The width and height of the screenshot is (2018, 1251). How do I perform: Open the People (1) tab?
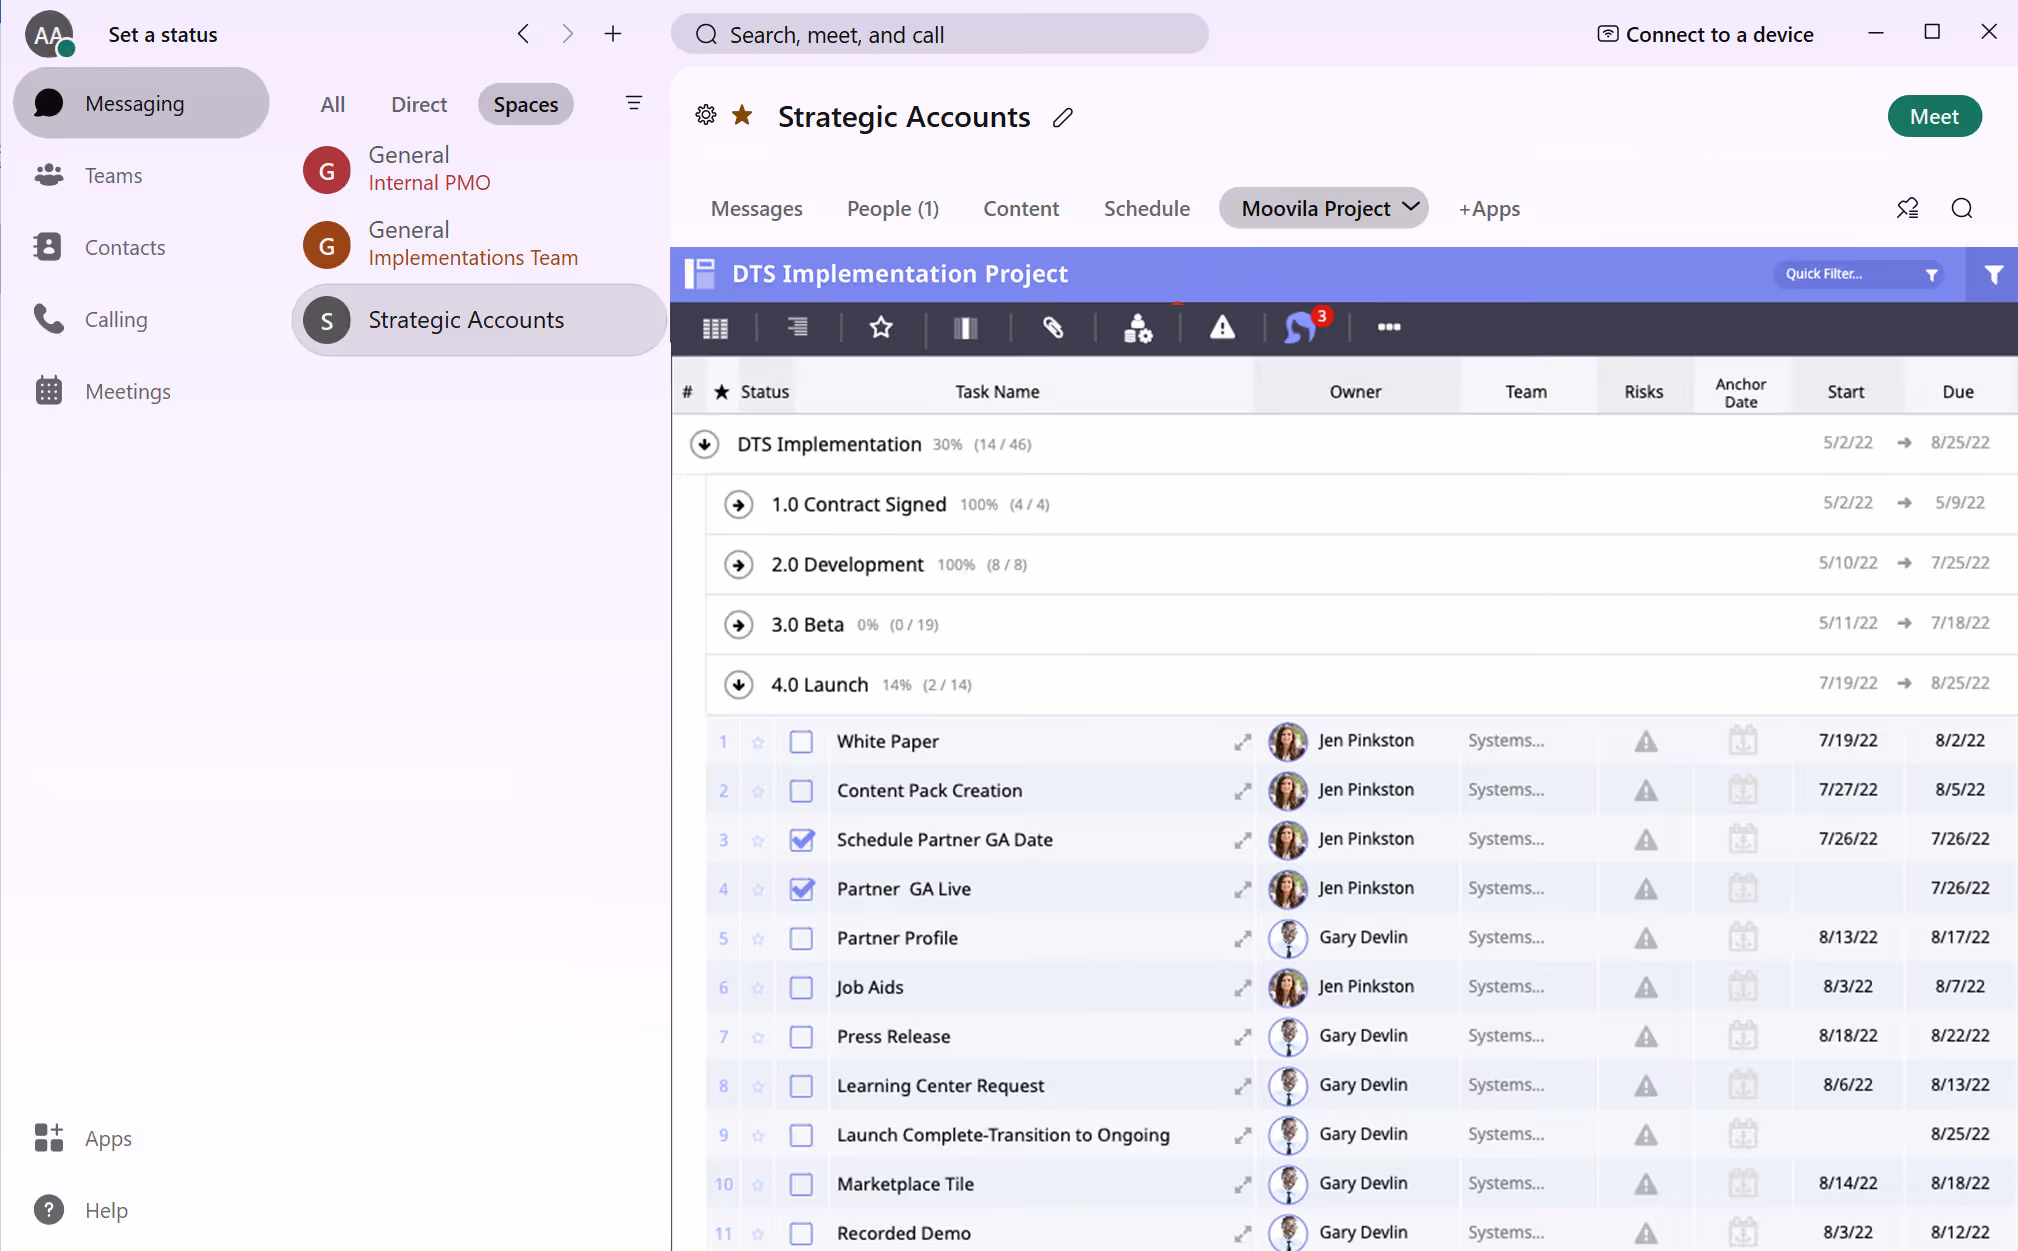(x=892, y=208)
